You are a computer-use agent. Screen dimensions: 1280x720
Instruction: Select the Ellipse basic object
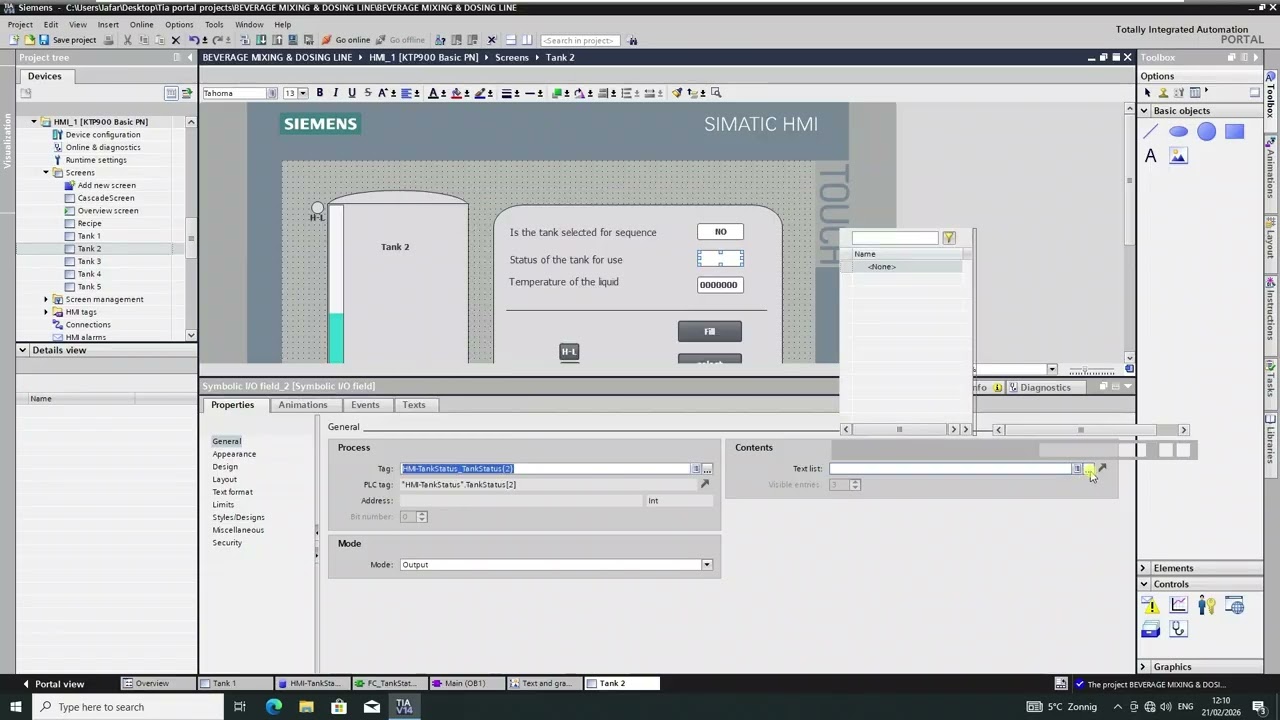point(1178,131)
